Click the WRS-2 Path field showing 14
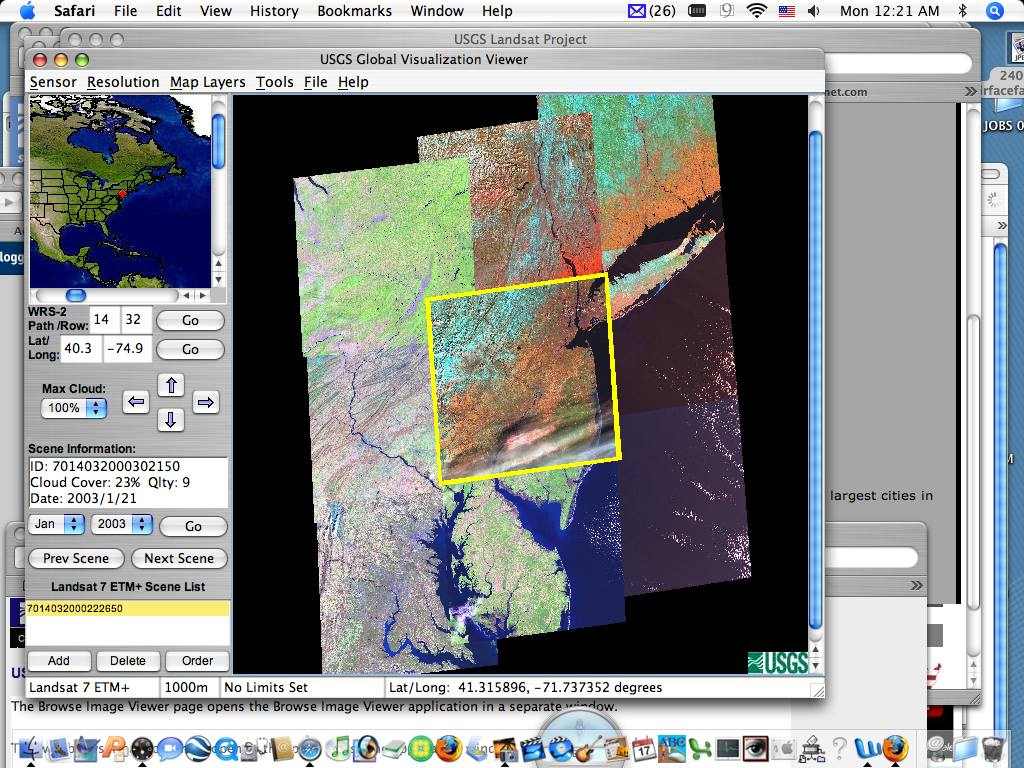The height and width of the screenshot is (768, 1024). coord(103,319)
